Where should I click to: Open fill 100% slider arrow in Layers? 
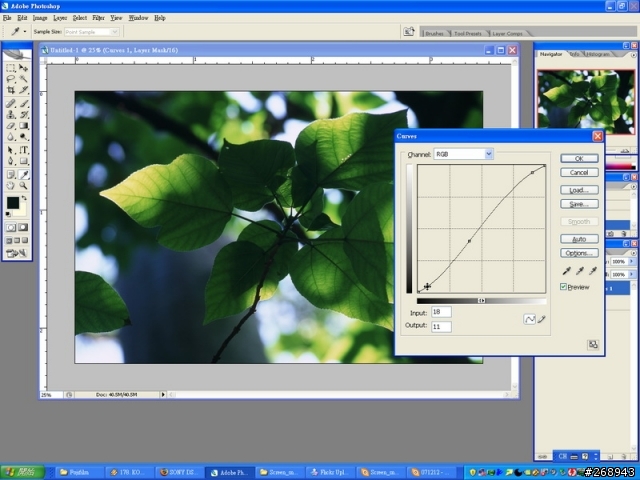tap(632, 275)
